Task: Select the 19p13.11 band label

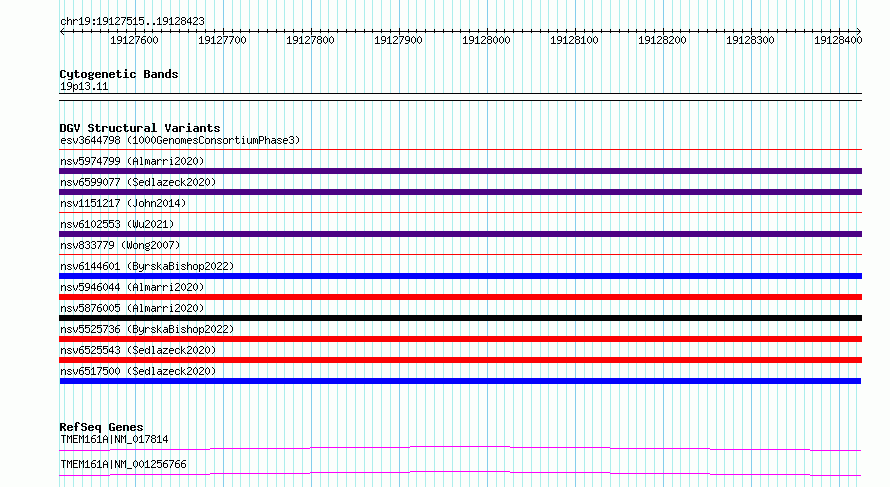Action: point(84,86)
